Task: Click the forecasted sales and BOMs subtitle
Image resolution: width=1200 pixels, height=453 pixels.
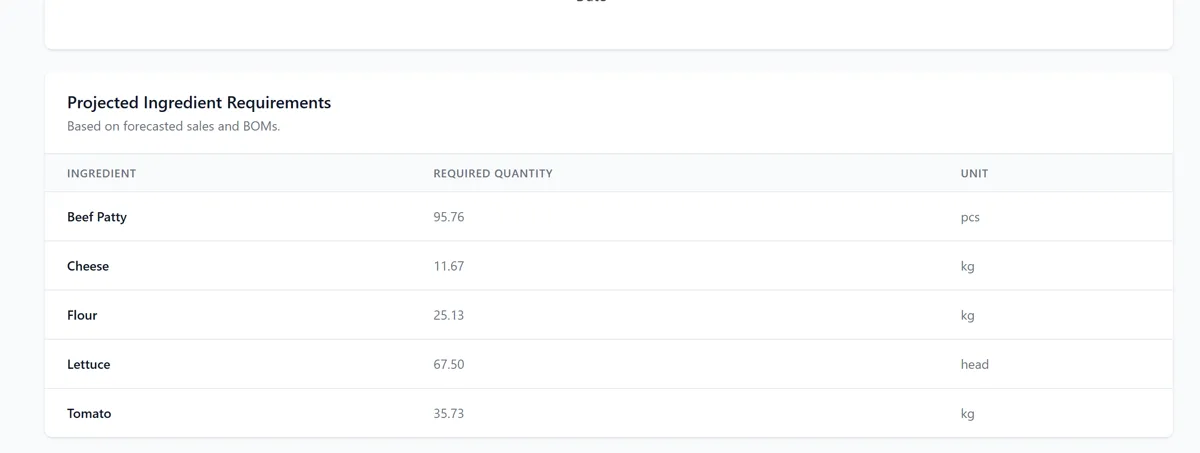Action: coord(173,126)
